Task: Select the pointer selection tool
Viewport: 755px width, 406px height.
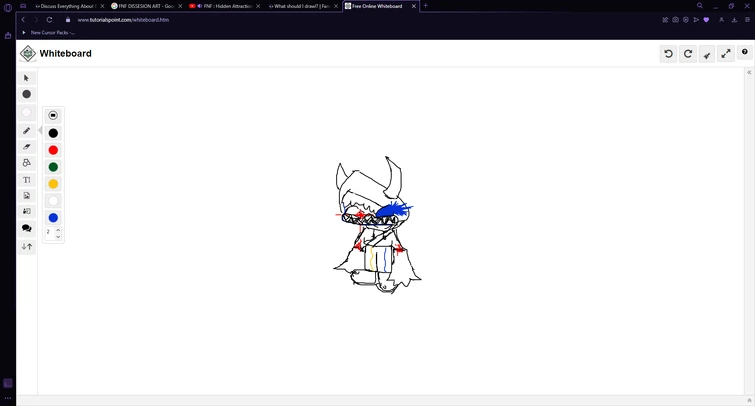Action: pyautogui.click(x=26, y=78)
